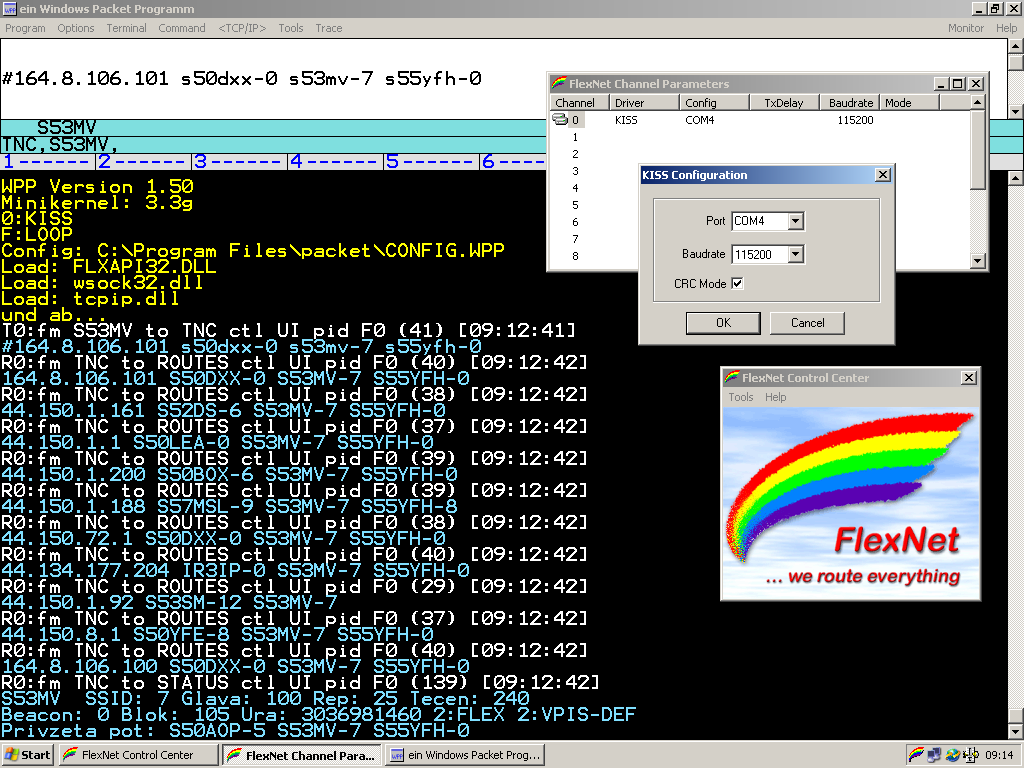This screenshot has width=1024, height=768.
Task: Maximize the FlexNet Channel Parameters window
Action: pyautogui.click(x=957, y=84)
